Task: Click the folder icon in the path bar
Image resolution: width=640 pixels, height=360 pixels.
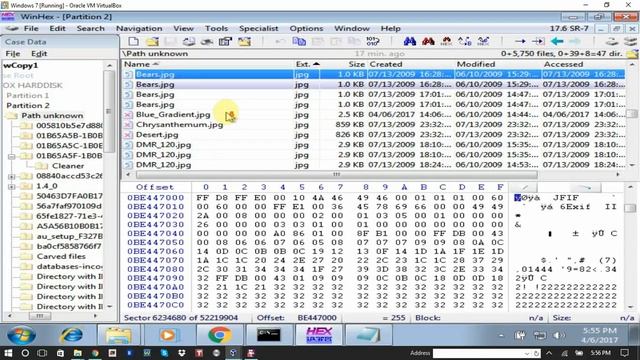Action: point(633,53)
